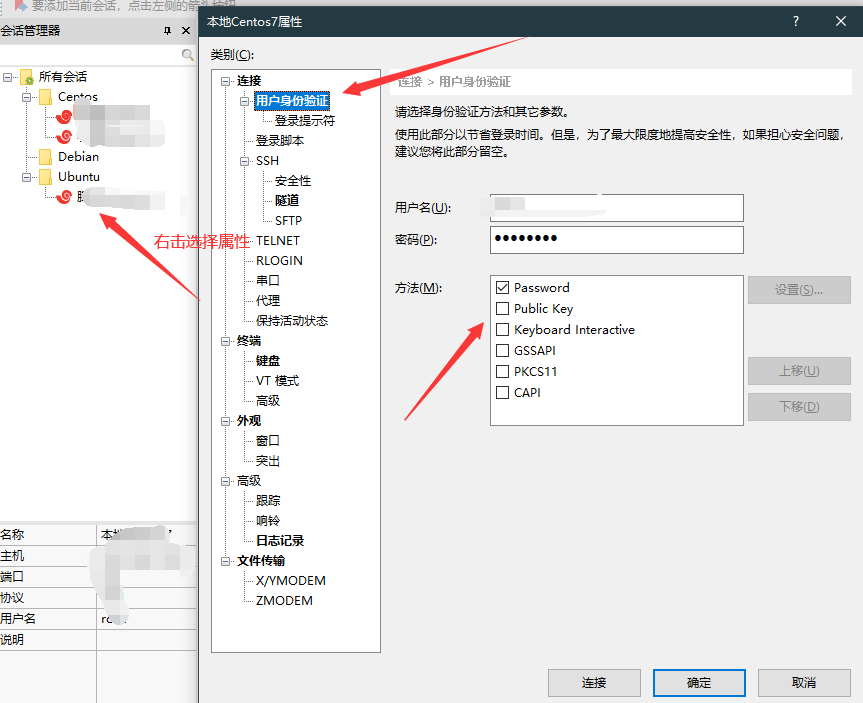Select SFTP under SSH
Image resolution: width=863 pixels, height=703 pixels.
(x=288, y=221)
